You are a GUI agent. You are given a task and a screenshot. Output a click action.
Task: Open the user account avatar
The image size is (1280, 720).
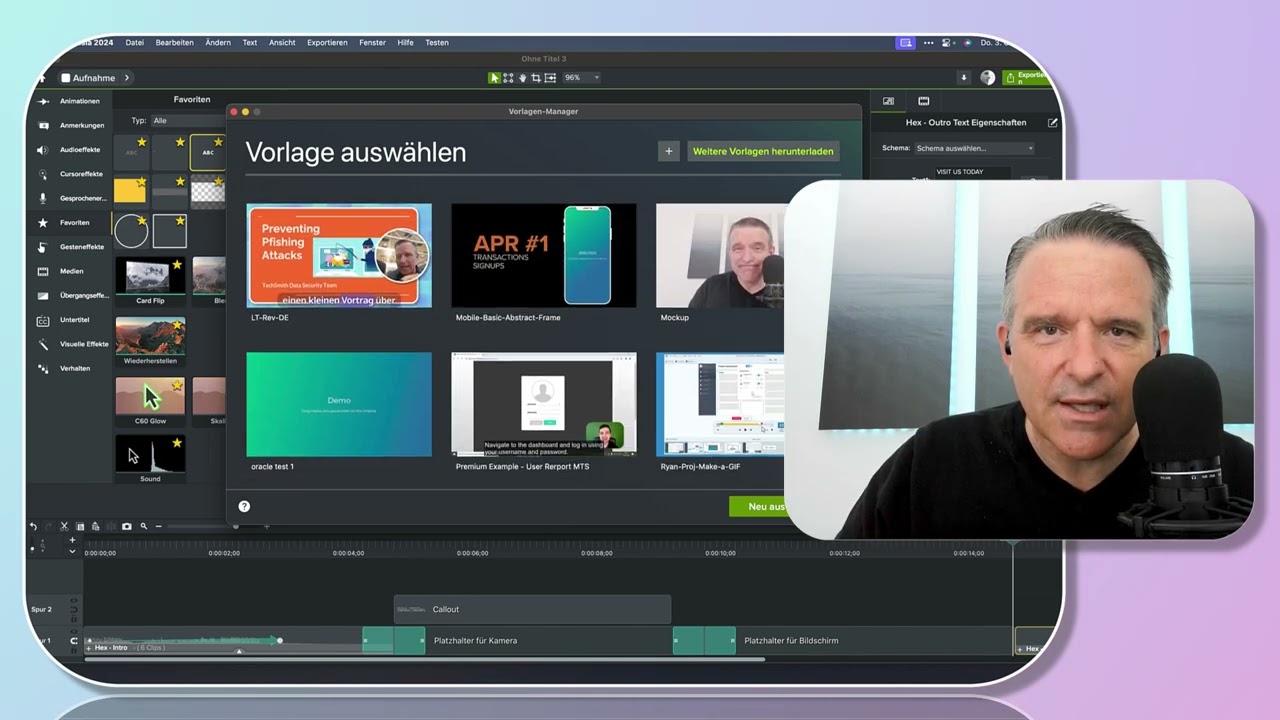(x=987, y=78)
